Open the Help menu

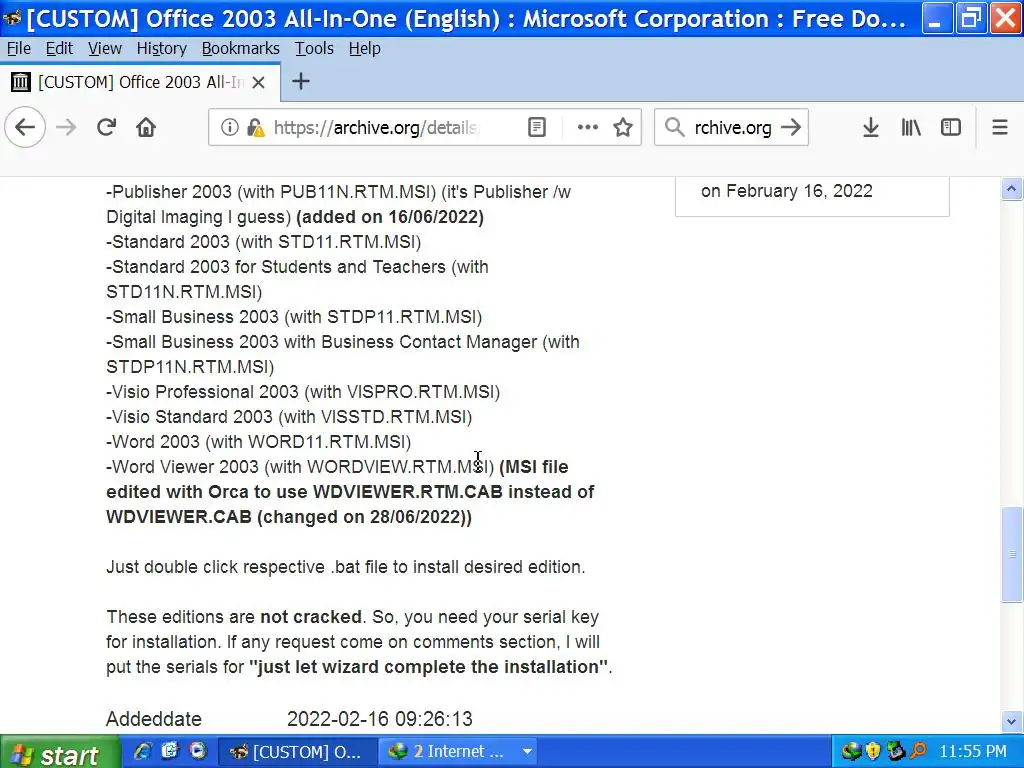coord(364,48)
